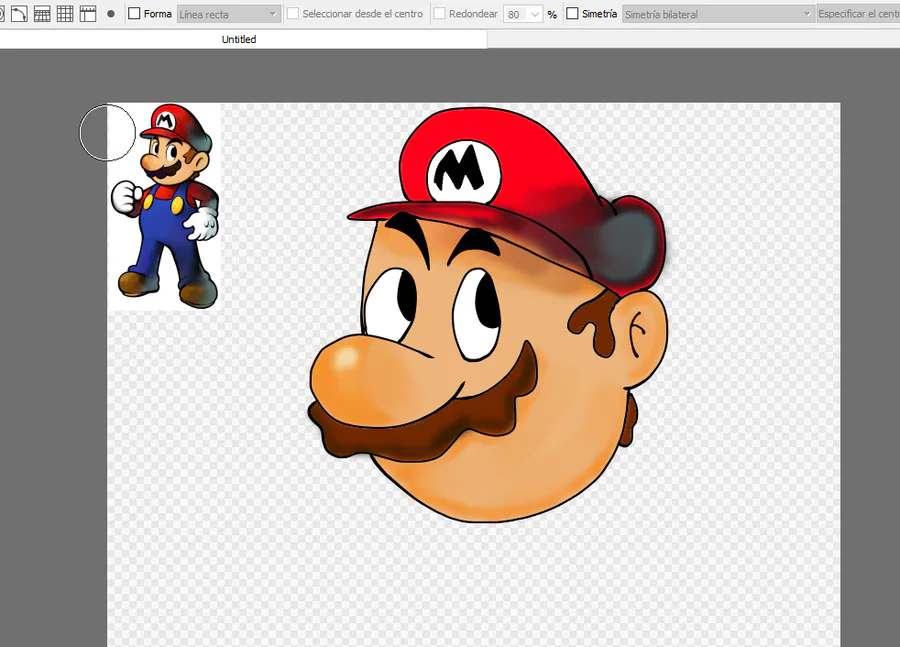Image resolution: width=900 pixels, height=647 pixels.
Task: Toggle Seleccionar desde el centro checkbox
Action: click(293, 14)
